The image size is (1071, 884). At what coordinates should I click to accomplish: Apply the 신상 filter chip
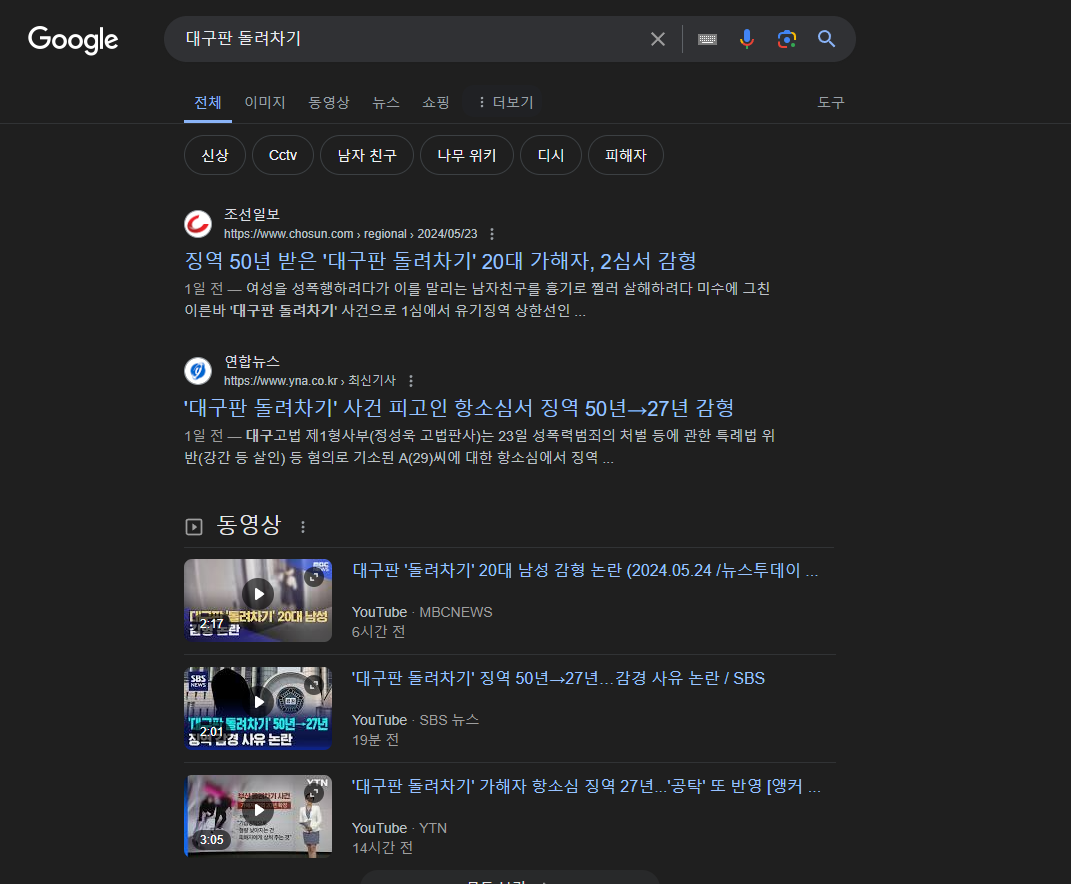[214, 155]
